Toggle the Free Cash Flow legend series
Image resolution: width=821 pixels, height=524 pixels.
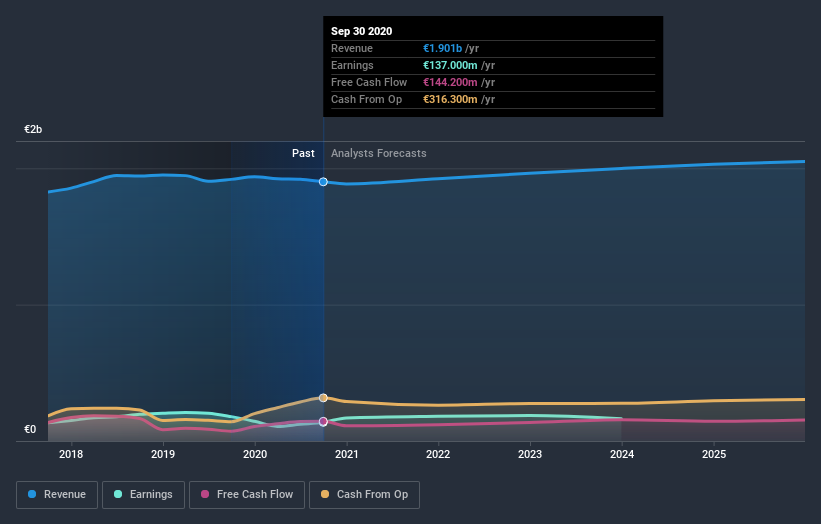[x=247, y=495]
